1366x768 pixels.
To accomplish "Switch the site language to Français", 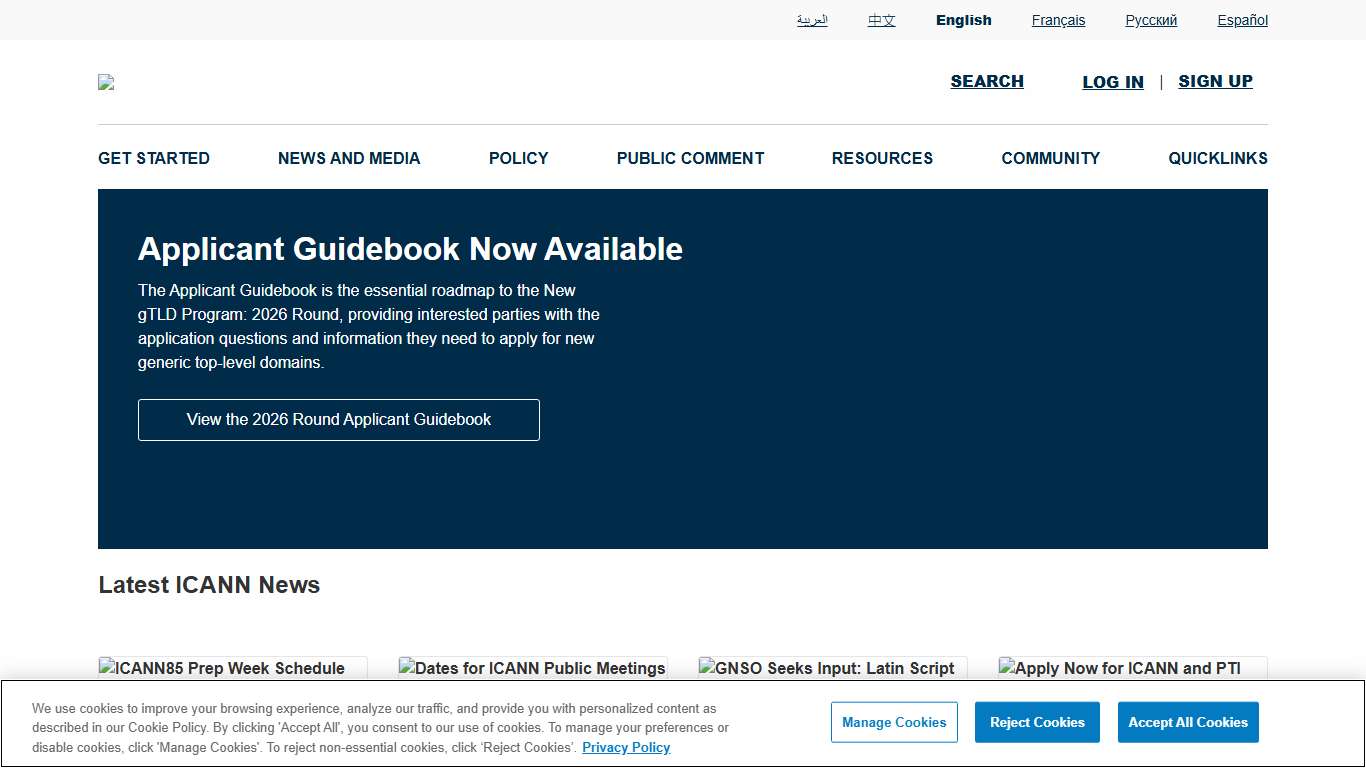I will click(x=1057, y=20).
